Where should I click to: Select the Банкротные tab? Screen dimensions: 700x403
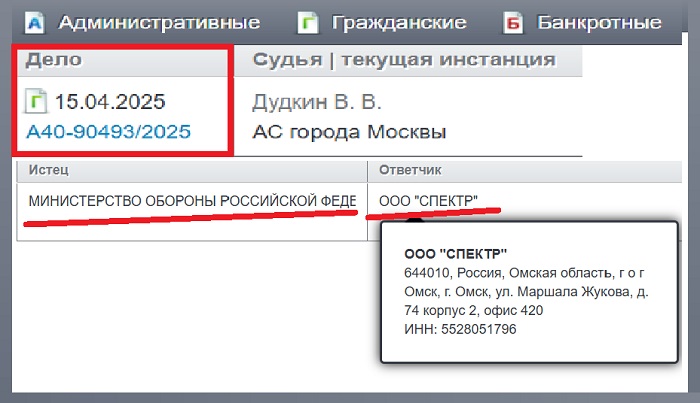click(x=599, y=23)
